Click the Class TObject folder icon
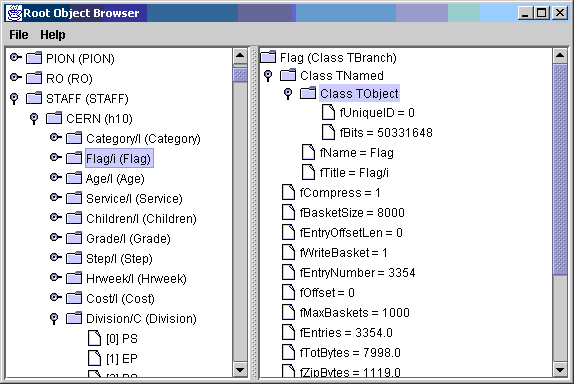 click(308, 93)
